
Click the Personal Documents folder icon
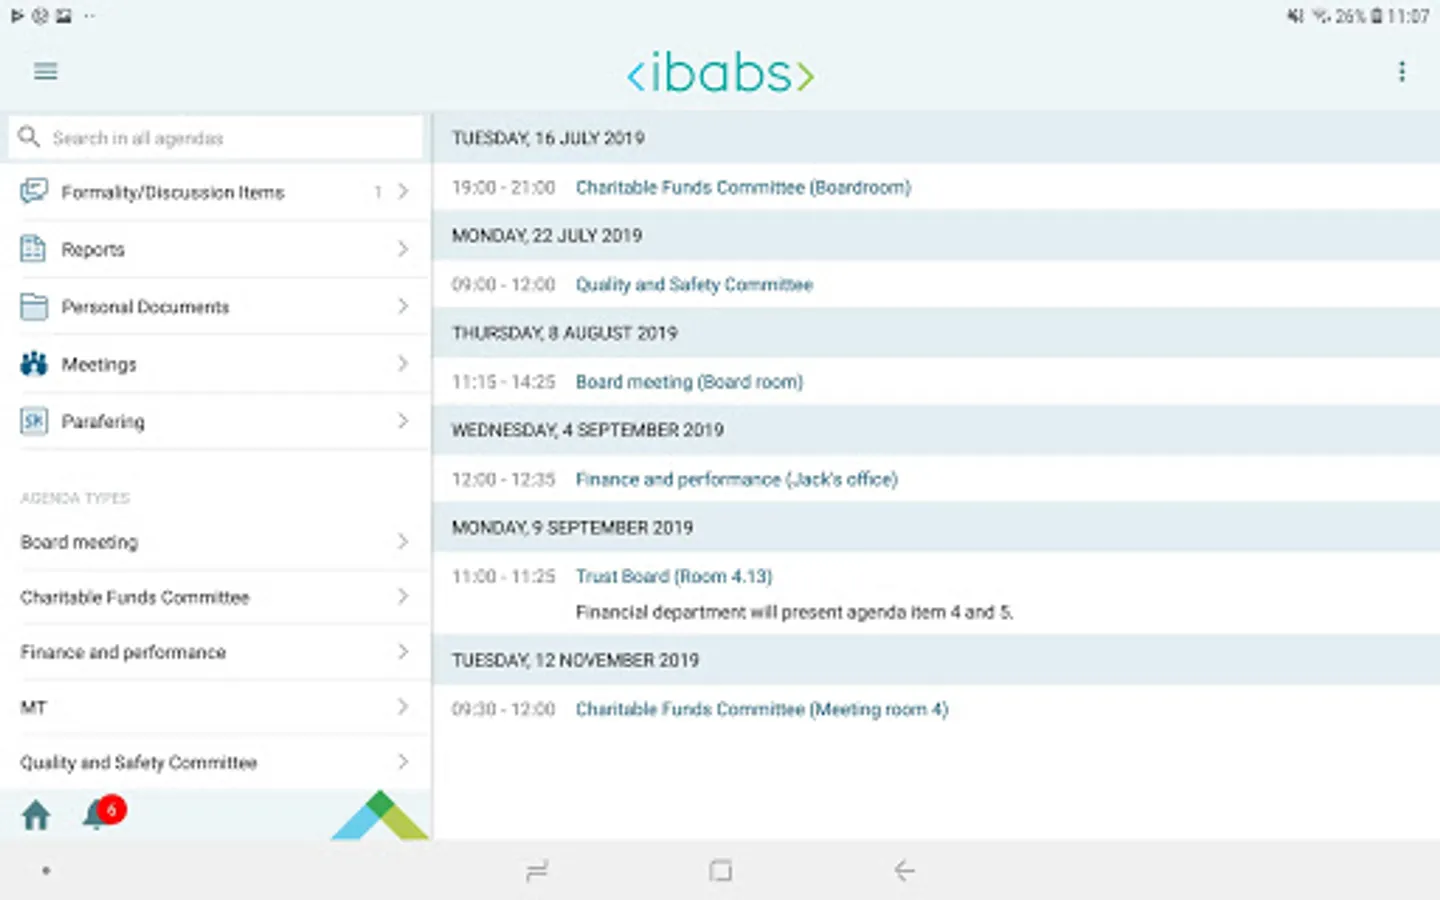click(34, 306)
